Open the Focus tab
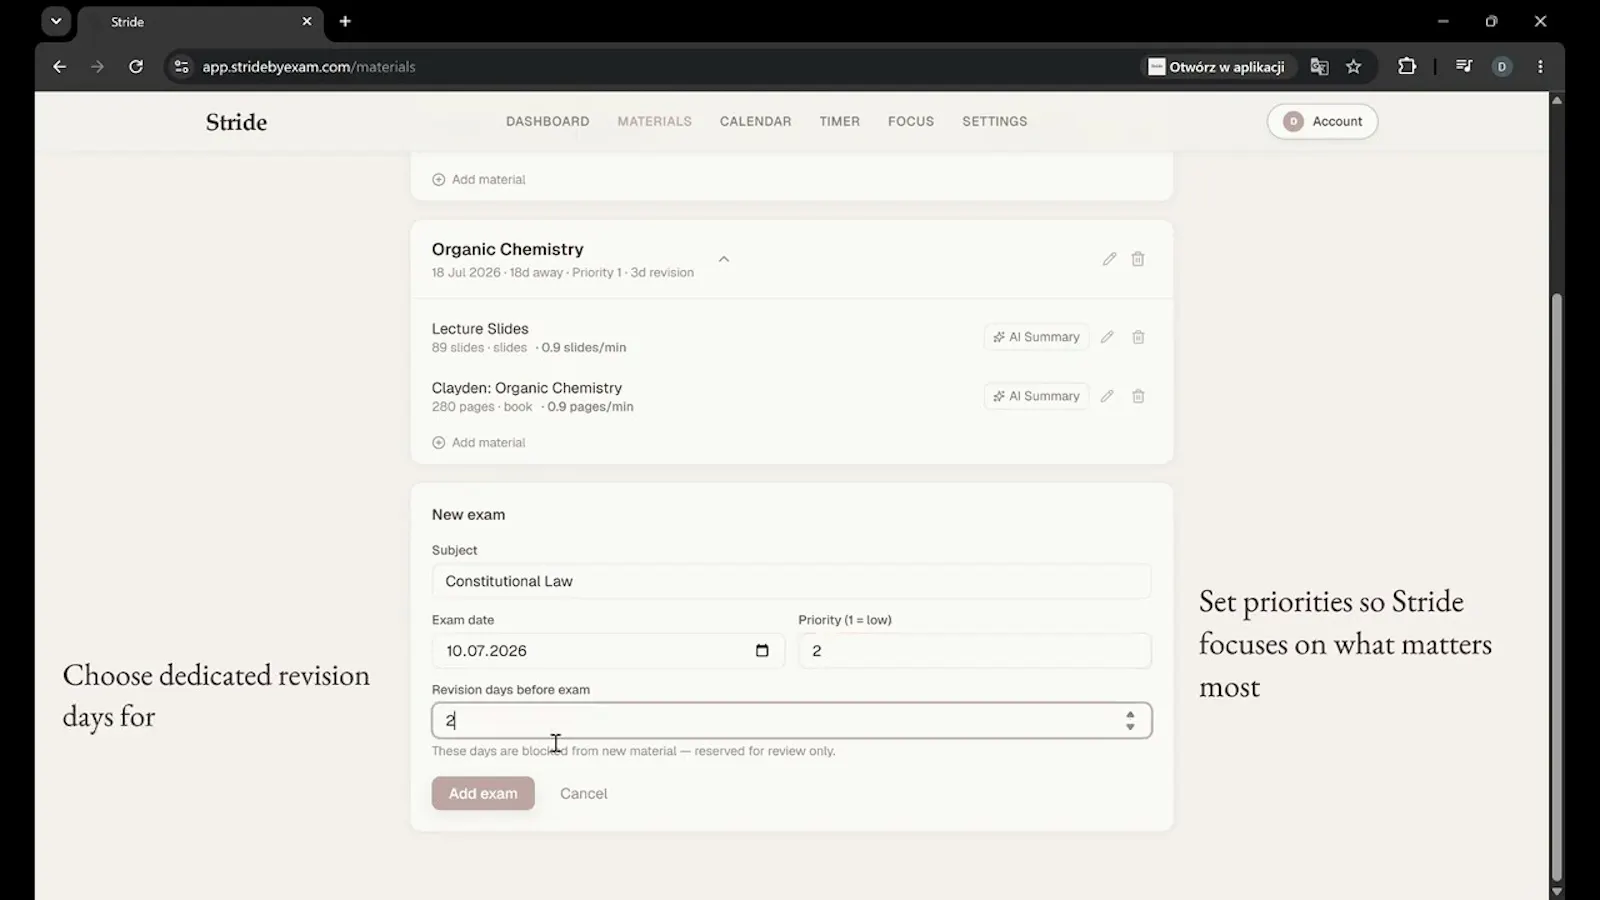Screen dimensions: 1600x900 coord(911,121)
